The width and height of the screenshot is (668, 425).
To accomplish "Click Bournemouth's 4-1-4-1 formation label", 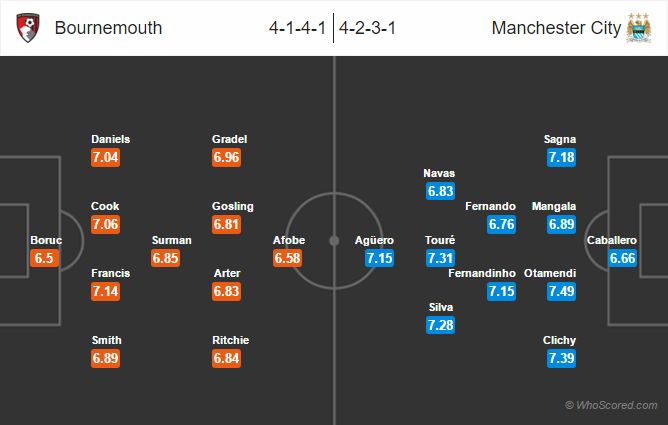I will (296, 28).
